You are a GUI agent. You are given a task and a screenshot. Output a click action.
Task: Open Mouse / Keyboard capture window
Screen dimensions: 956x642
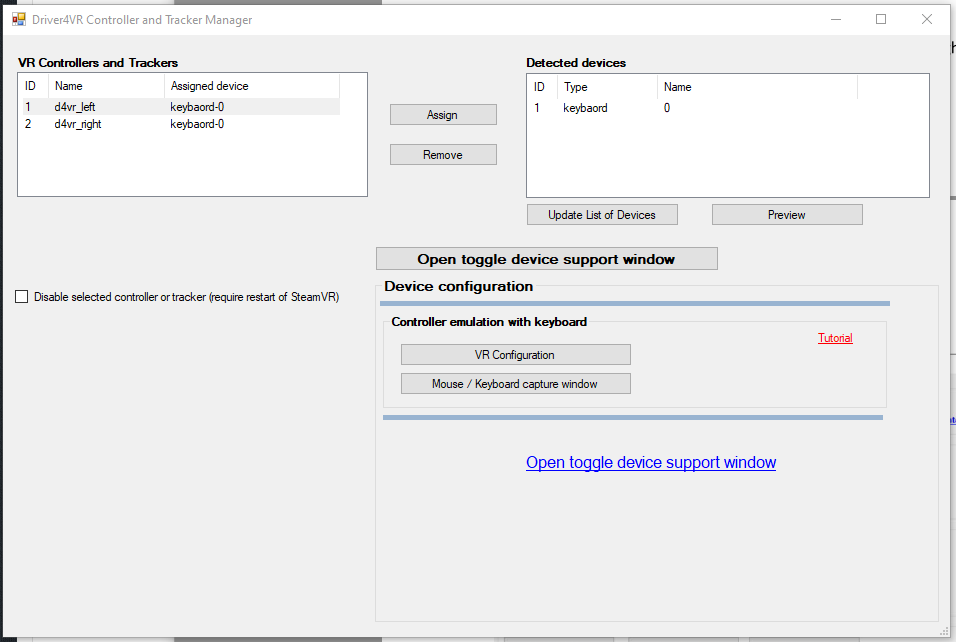pos(515,384)
